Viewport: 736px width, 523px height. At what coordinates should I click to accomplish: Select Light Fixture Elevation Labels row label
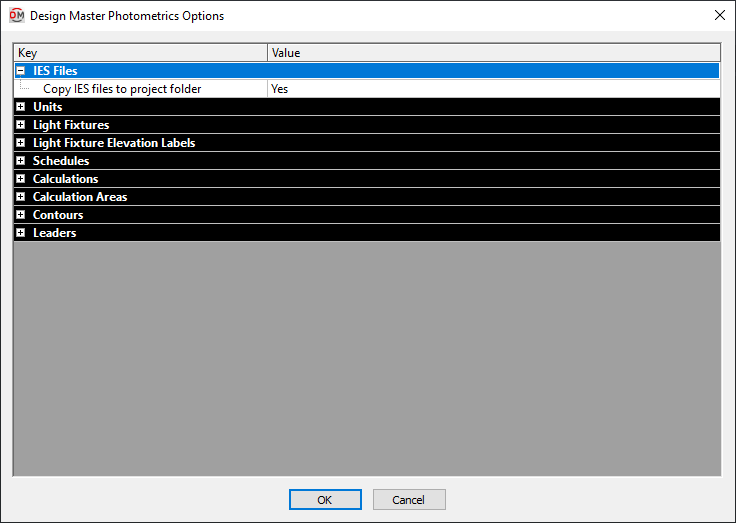[x=114, y=143]
